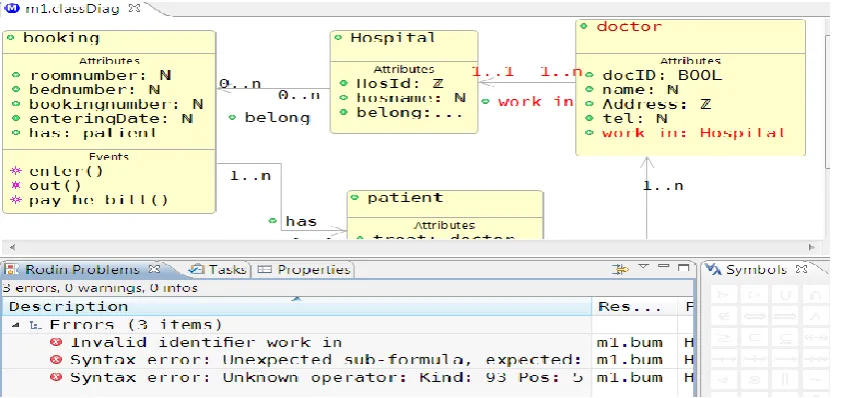Select the 'tel: N' attribute in doctor
This screenshot has height=398, width=841.
635,119
